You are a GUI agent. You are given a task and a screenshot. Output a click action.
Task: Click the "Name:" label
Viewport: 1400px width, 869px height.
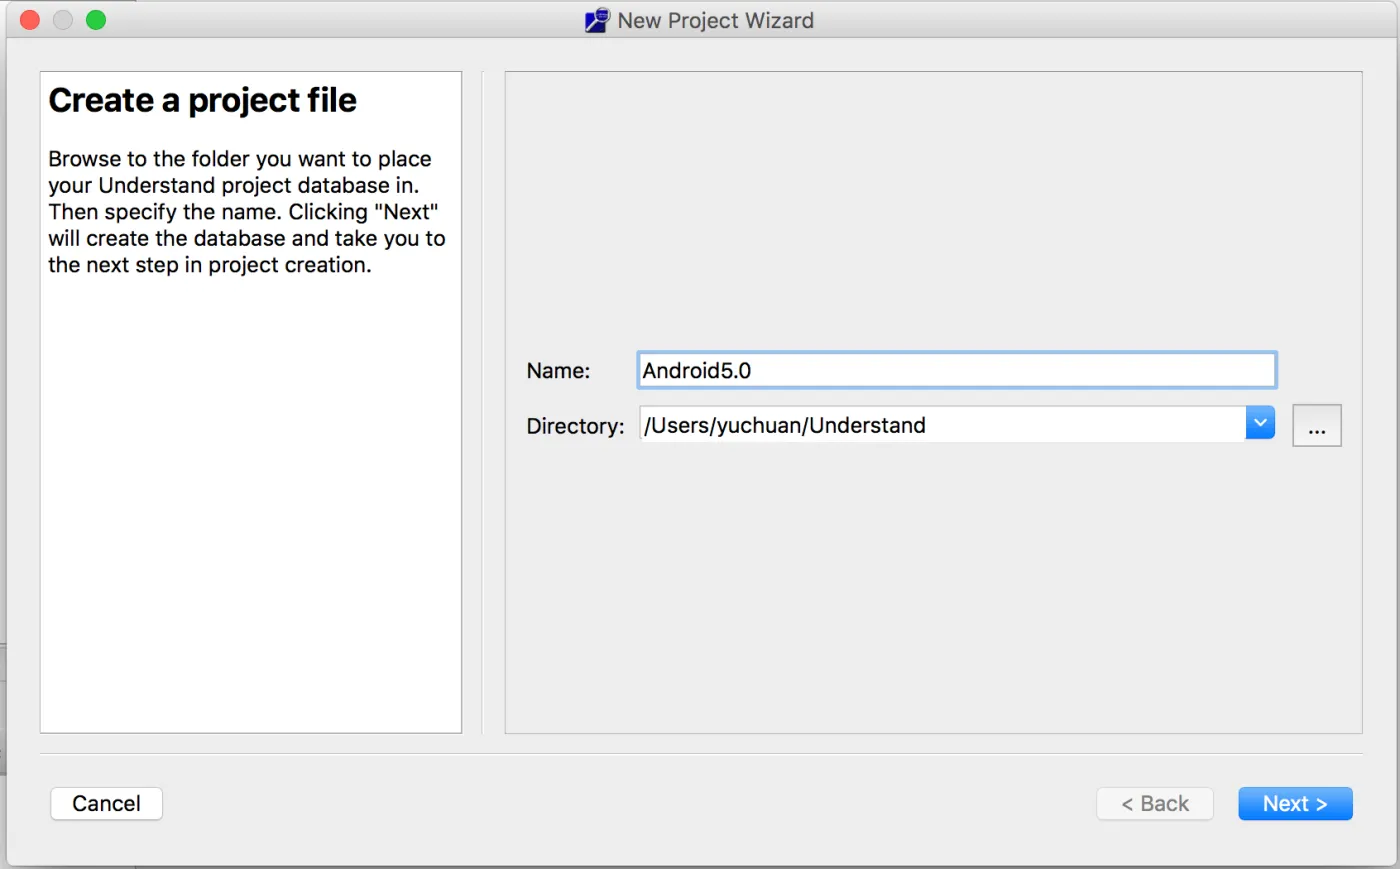coord(558,371)
